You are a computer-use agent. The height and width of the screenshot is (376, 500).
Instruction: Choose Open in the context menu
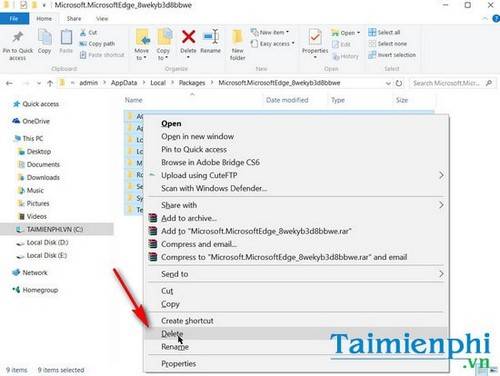(296, 123)
